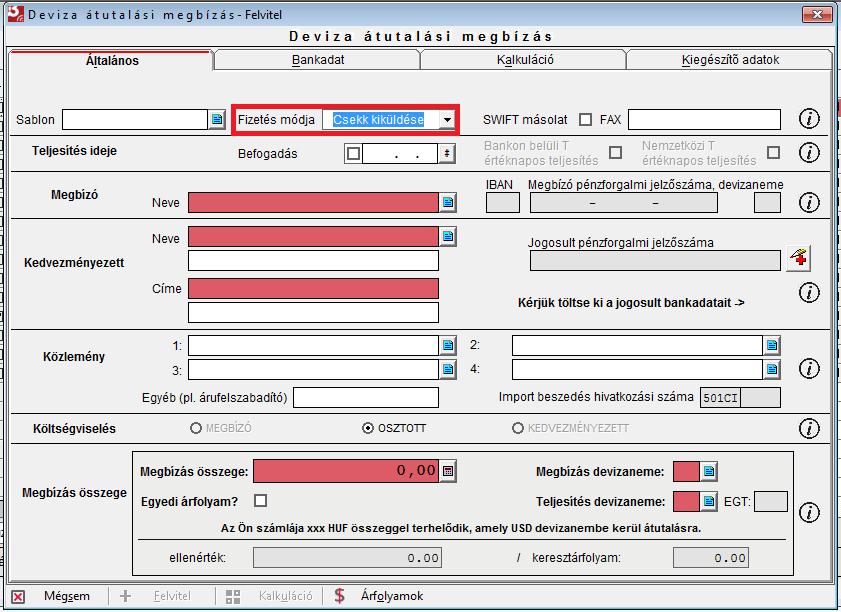Viewport: 841px width, 612px height.
Task: Click the Kalkuláció button in bottom bar
Action: click(270, 596)
